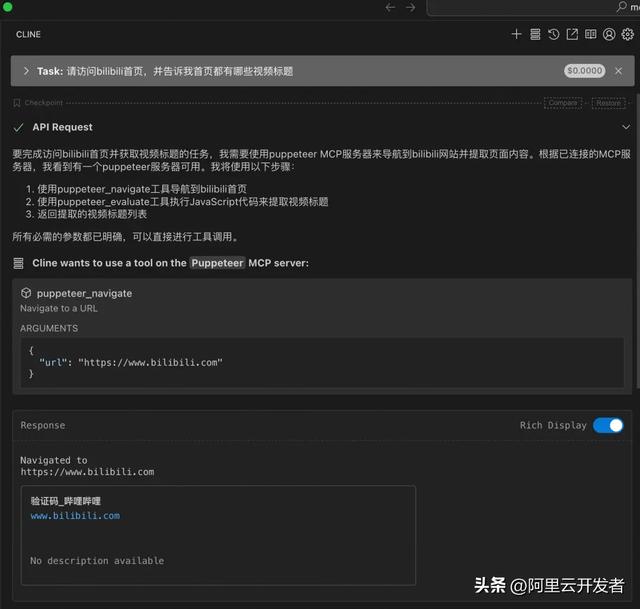640x609 pixels.
Task: Click No description available text
Action: click(97, 560)
